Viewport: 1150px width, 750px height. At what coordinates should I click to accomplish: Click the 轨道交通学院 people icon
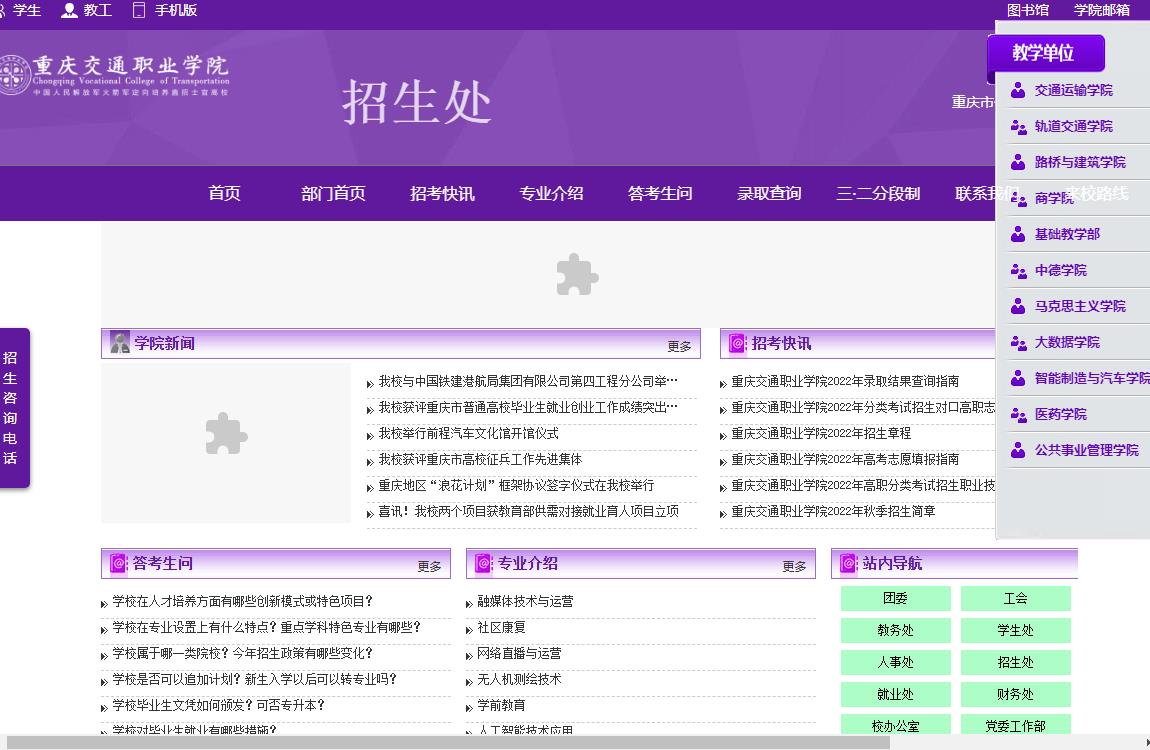pos(1018,126)
